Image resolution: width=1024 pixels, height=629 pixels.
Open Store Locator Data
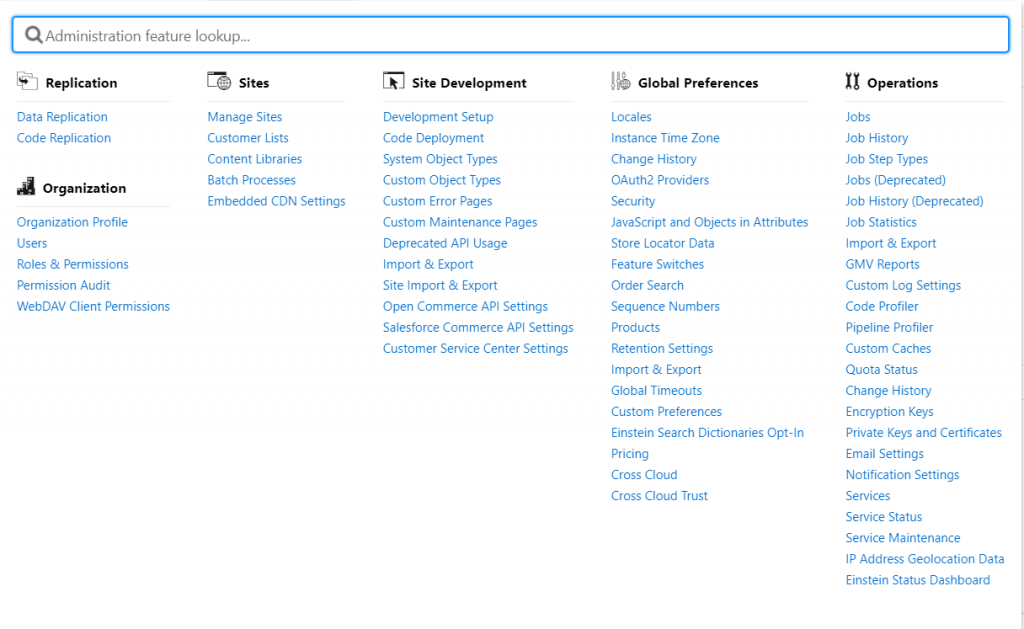coord(663,243)
